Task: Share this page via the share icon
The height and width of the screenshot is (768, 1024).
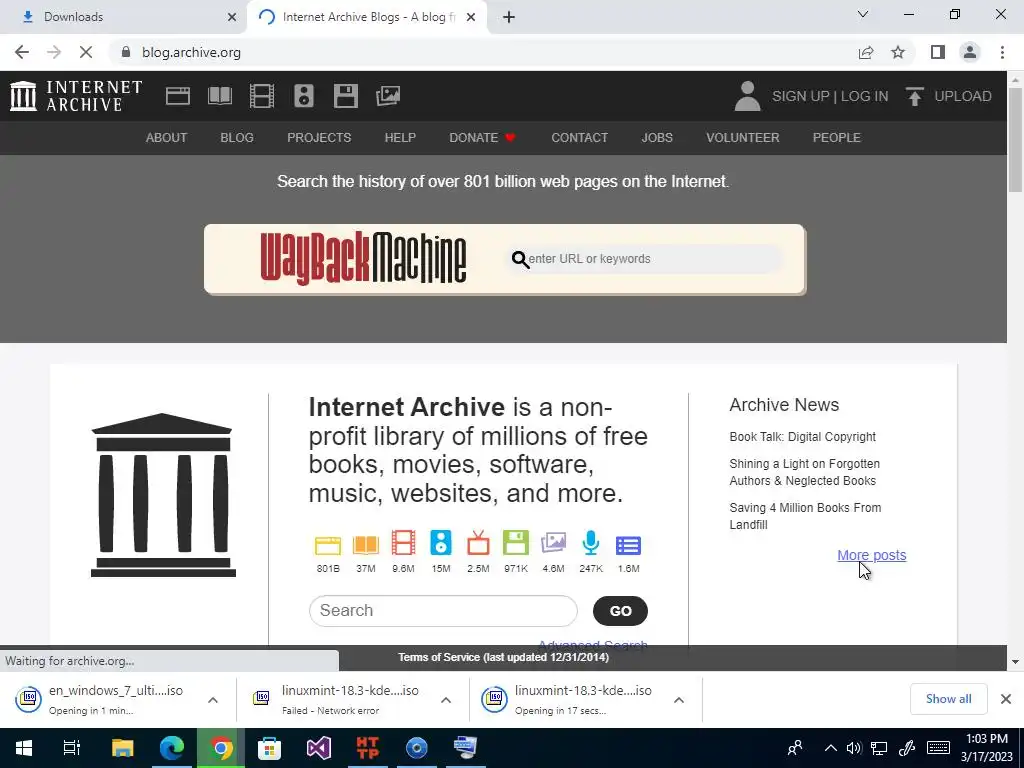Action: 866,52
